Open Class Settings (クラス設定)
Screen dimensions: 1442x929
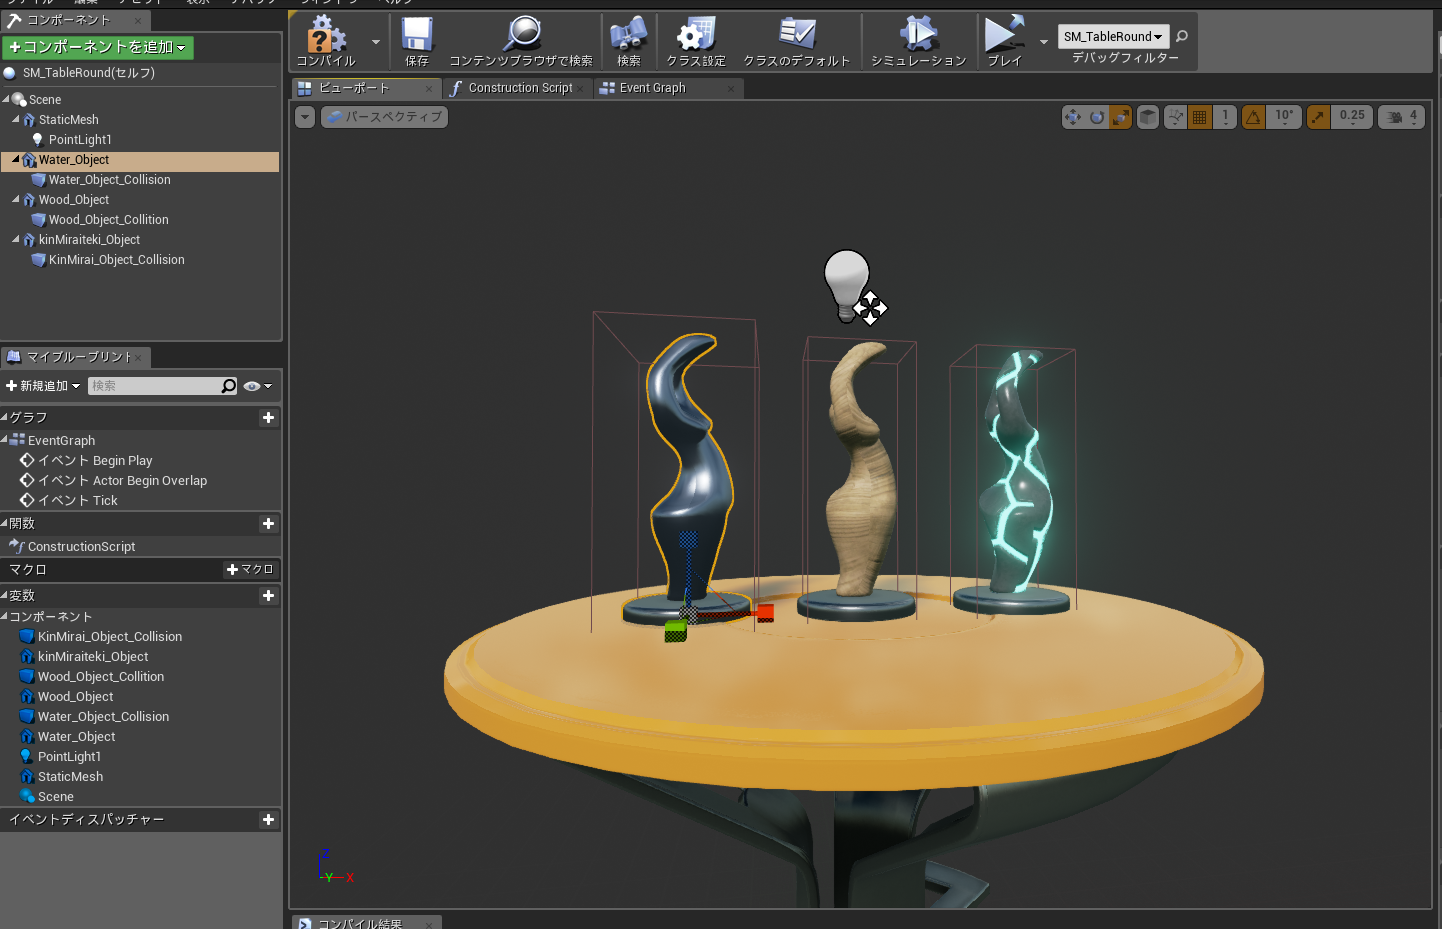tap(696, 35)
